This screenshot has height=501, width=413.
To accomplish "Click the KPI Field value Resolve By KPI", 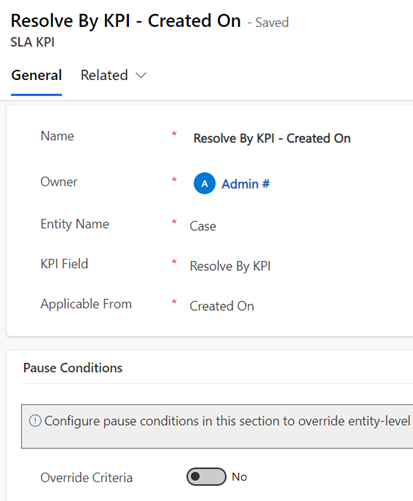I will click(x=230, y=266).
